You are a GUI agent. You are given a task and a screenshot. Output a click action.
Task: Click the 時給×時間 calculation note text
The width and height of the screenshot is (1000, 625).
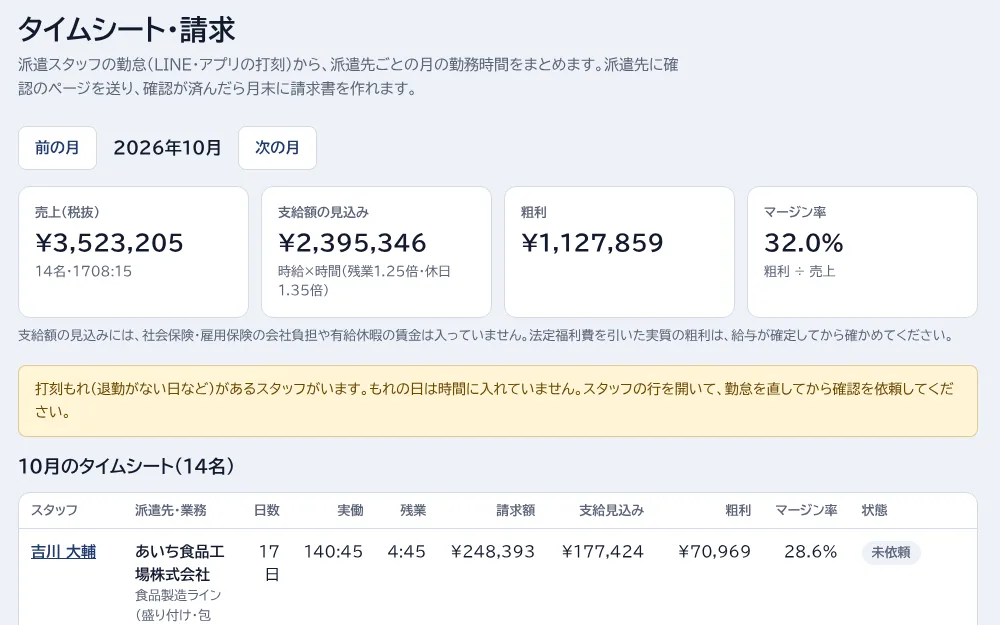(364, 281)
